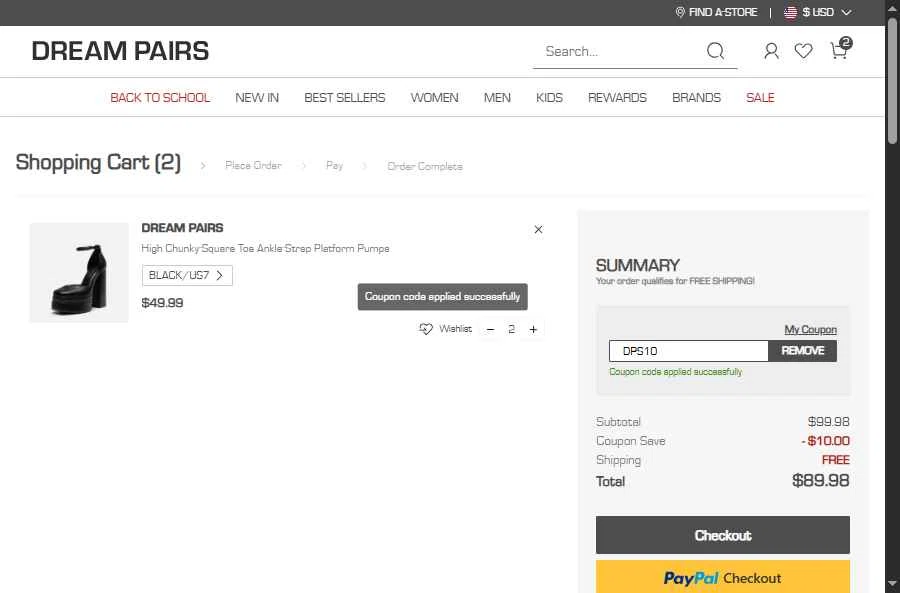This screenshot has height=593, width=900.
Task: Increase item quantity with plus button
Action: [x=533, y=330]
